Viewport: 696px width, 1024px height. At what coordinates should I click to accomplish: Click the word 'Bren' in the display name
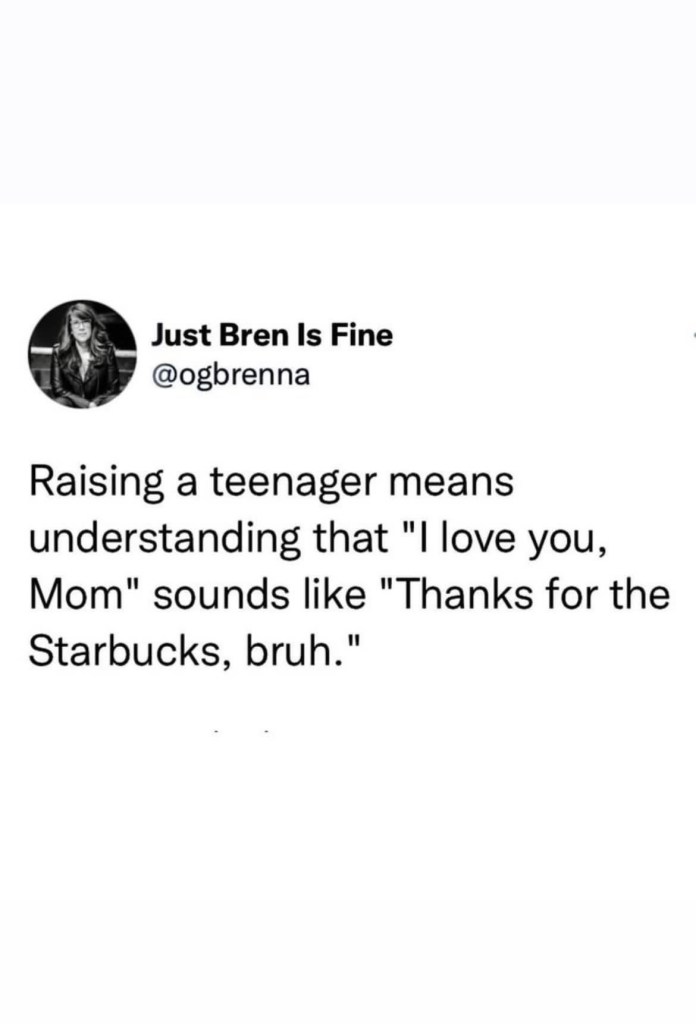point(251,336)
